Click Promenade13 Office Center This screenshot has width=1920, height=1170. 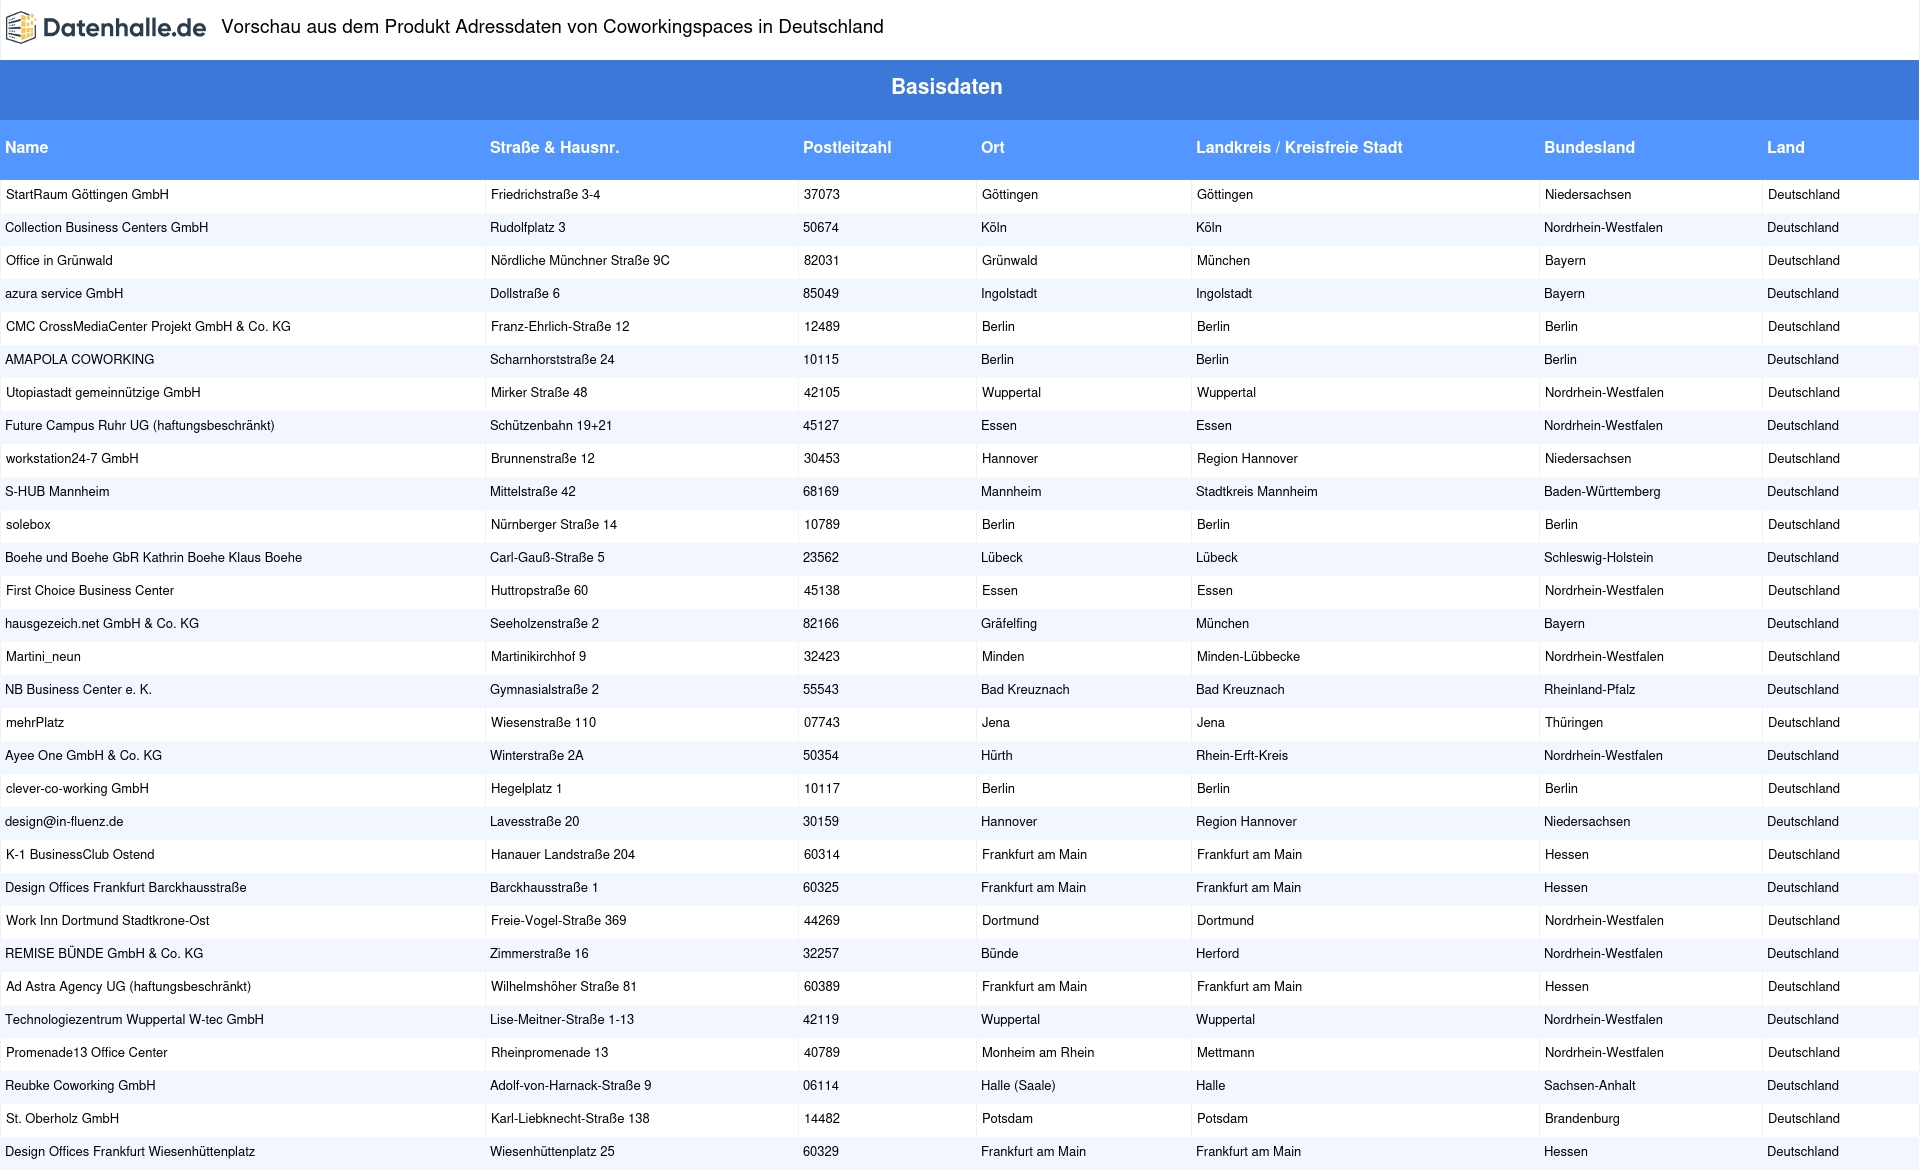(87, 1053)
